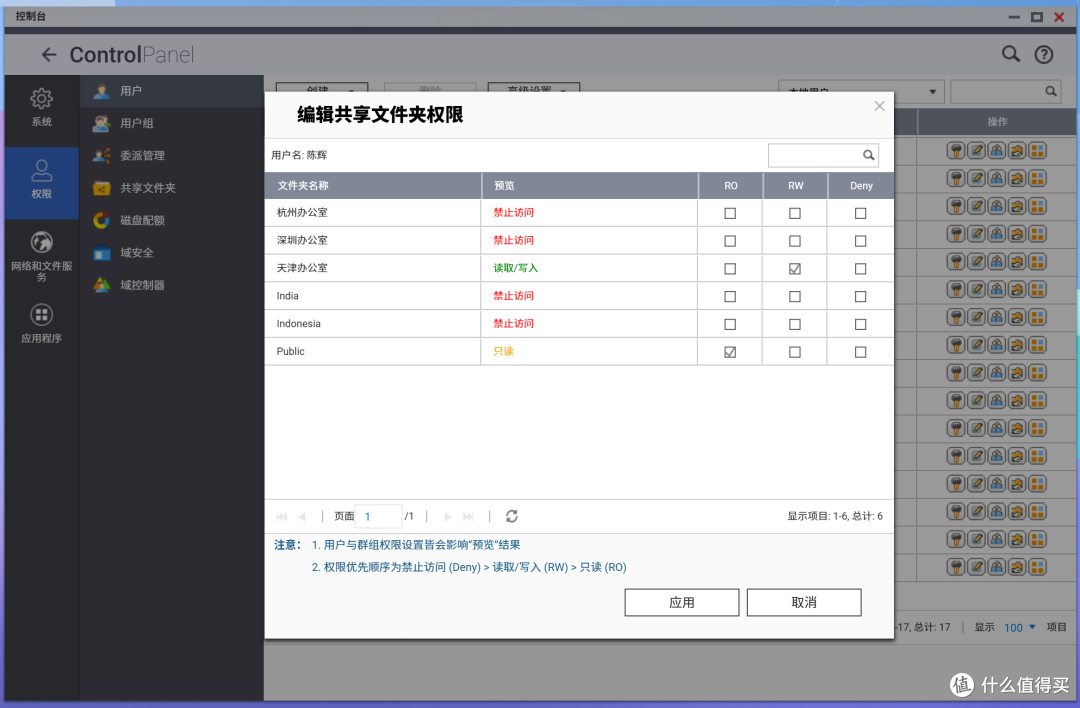The image size is (1080, 708).
Task: Maximize the 控制台 window
Action: [x=1037, y=17]
